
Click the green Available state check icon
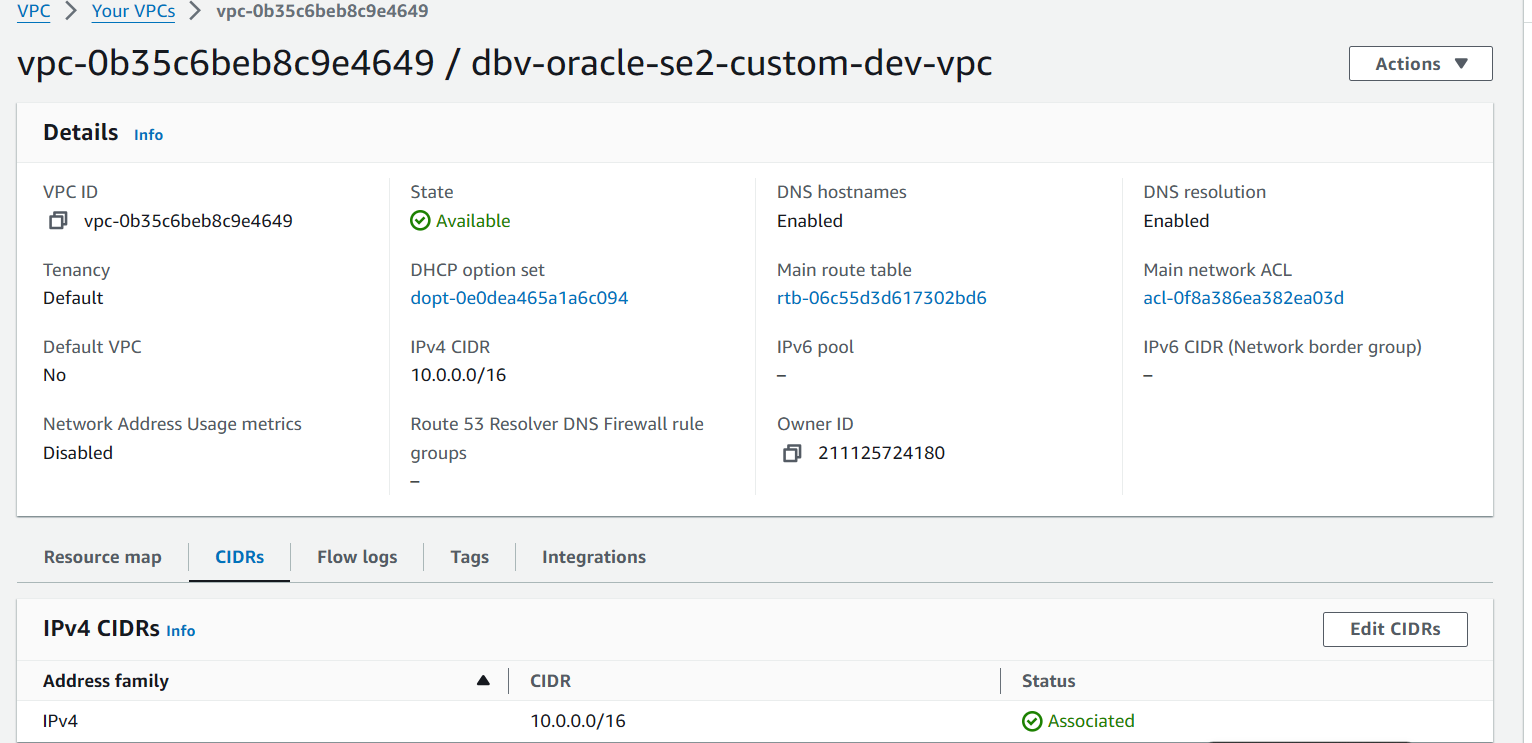point(421,221)
